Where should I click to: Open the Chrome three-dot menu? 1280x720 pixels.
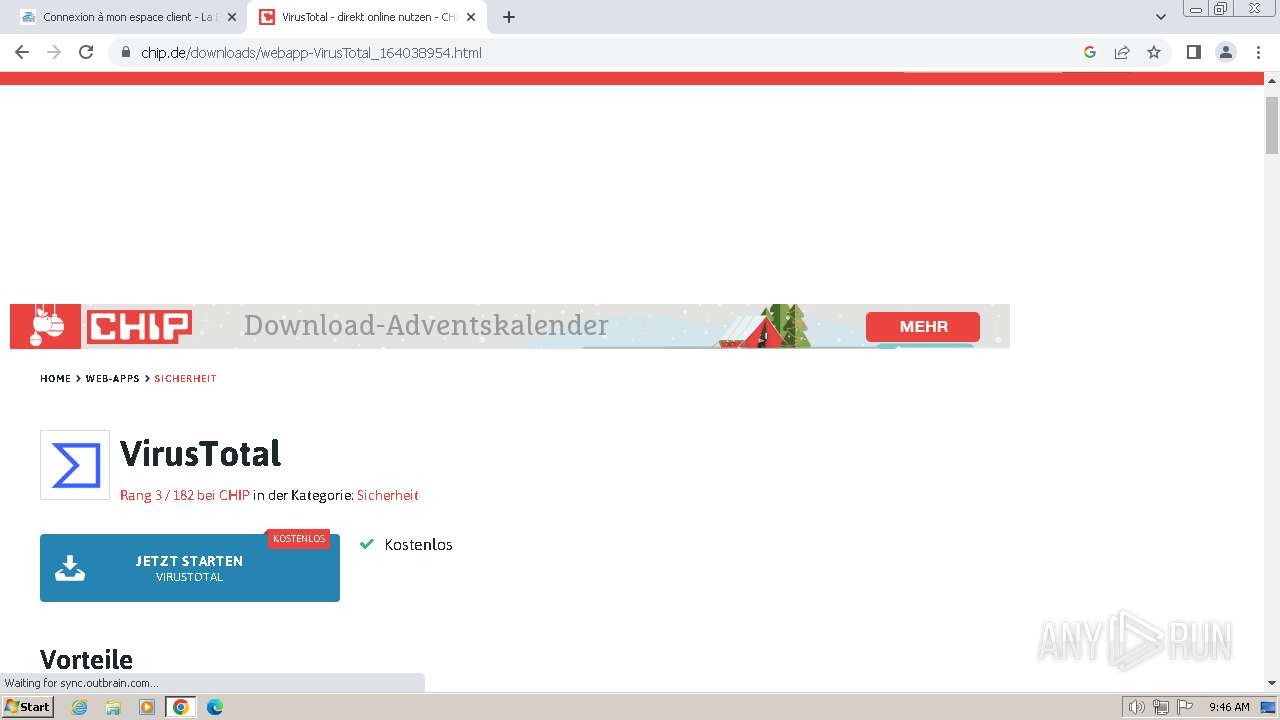pos(1258,52)
